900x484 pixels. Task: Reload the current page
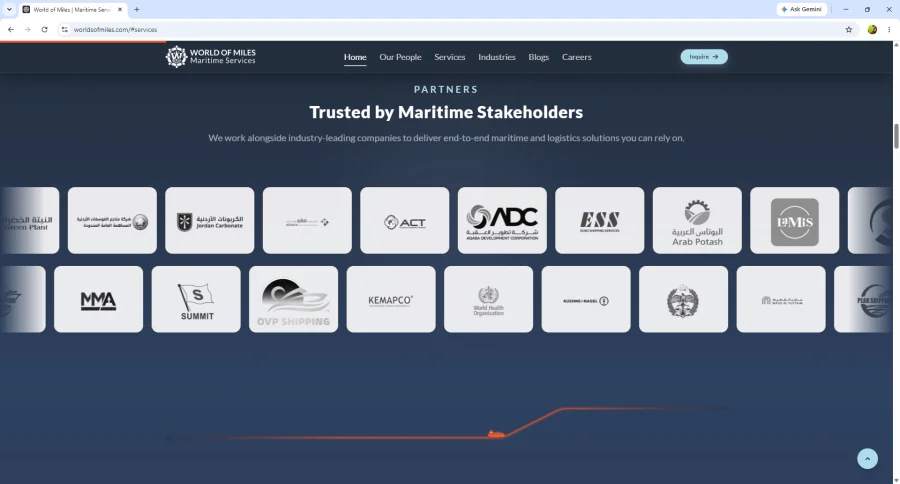[44, 29]
